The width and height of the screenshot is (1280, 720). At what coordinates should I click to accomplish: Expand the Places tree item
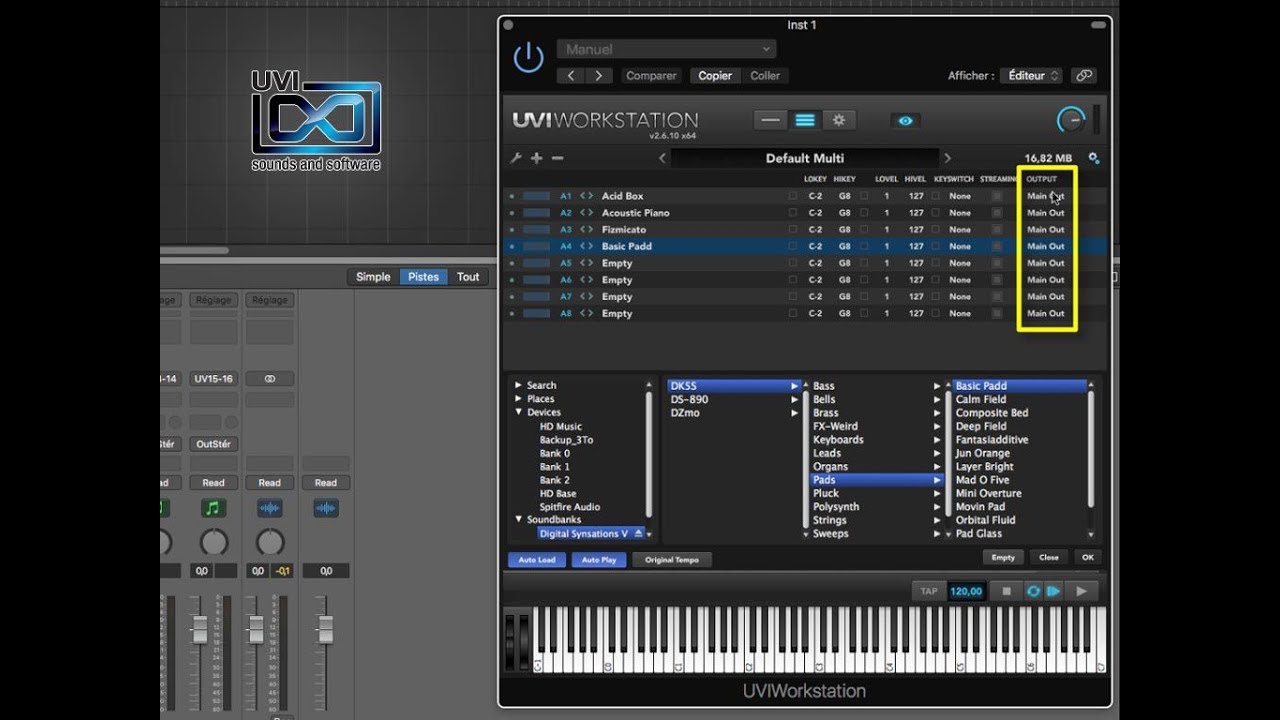coord(518,399)
